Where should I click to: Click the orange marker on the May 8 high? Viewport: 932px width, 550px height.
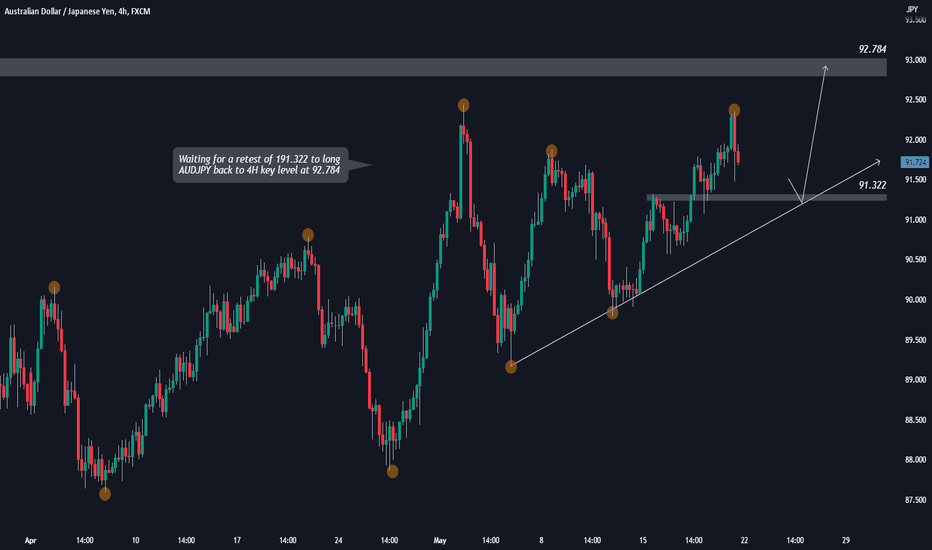[552, 151]
